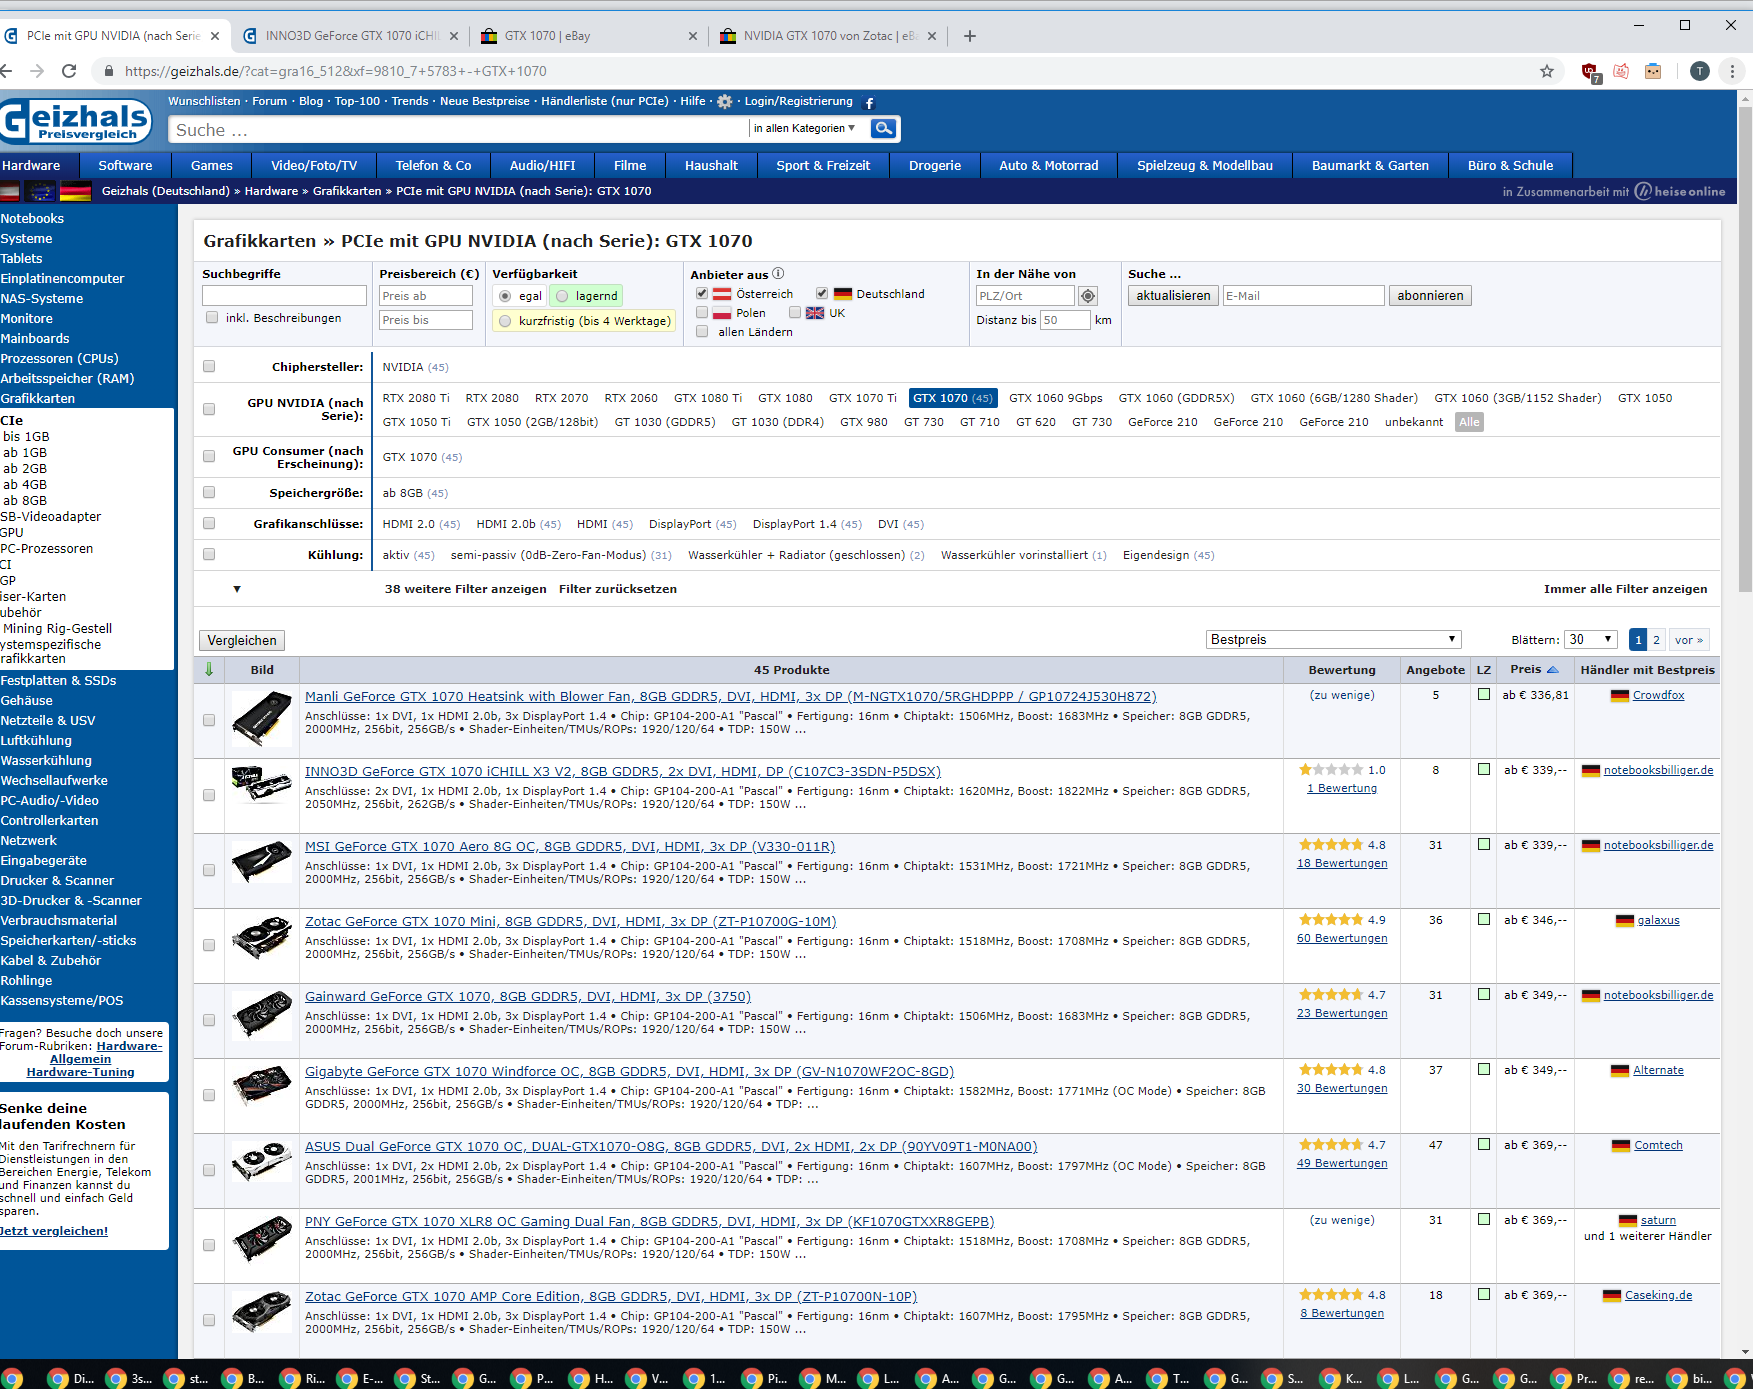
Task: Select the German flag in breadcrumb bar
Action: point(75,191)
